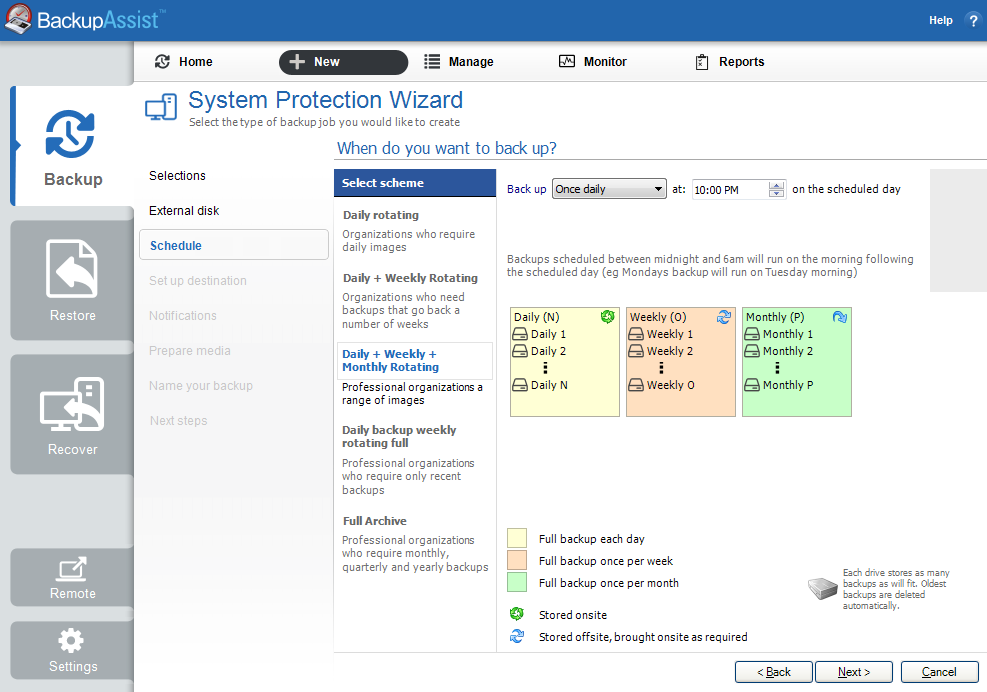Viewport: 987px width, 692px height.
Task: Open the Recover sidebar section
Action: pos(72,414)
